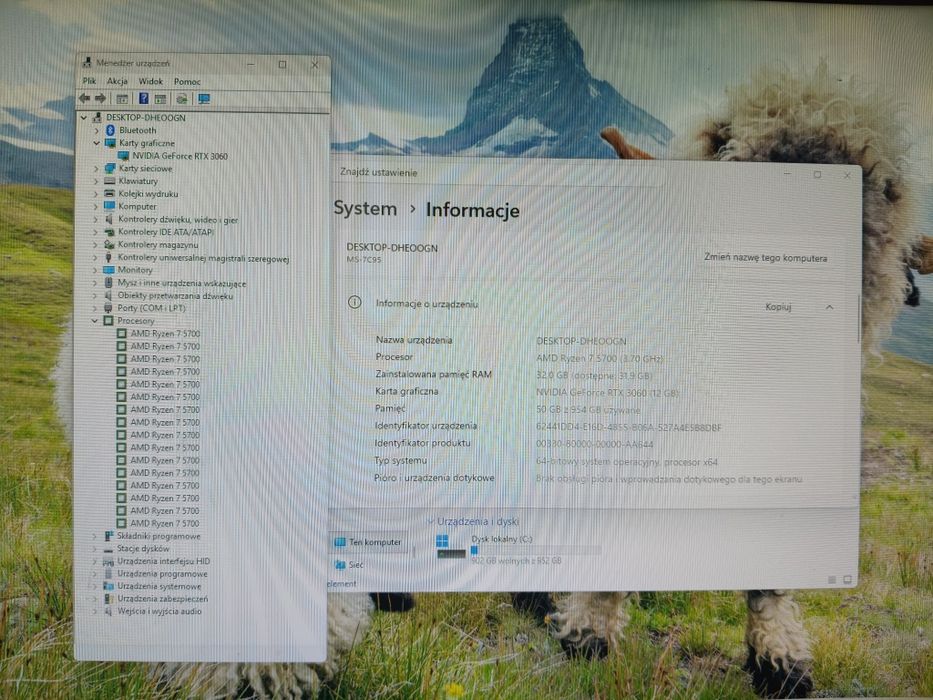Select Stacje dysków in the tree
Viewport: 933px width, 700px height.
tap(143, 549)
